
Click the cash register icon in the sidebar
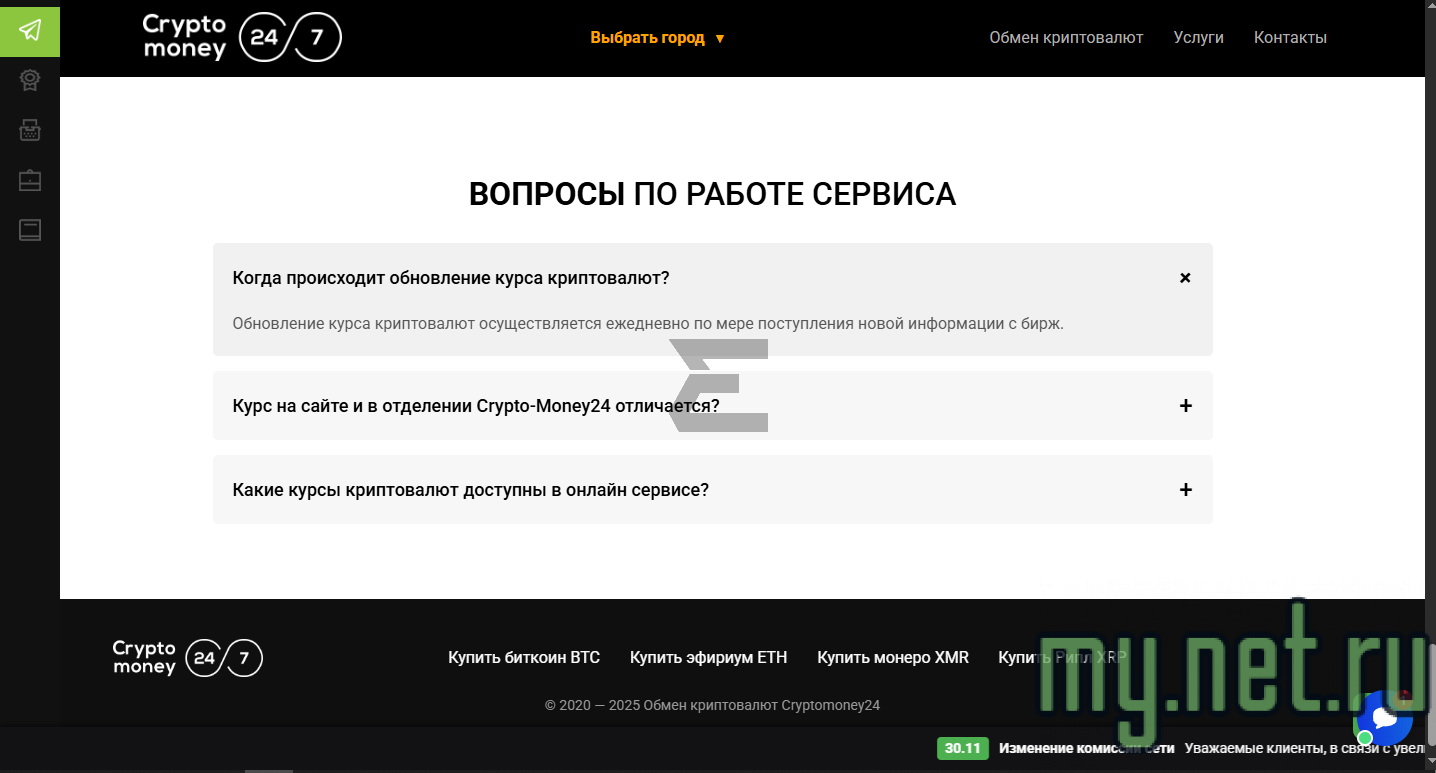pos(30,130)
